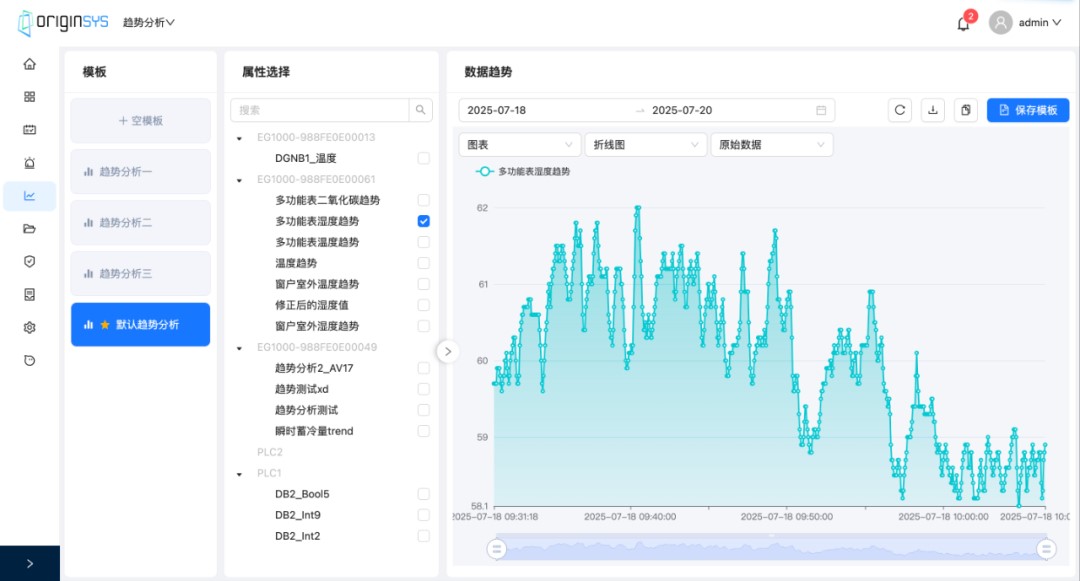
Task: Click the refresh icon above the chart
Action: pos(900,110)
